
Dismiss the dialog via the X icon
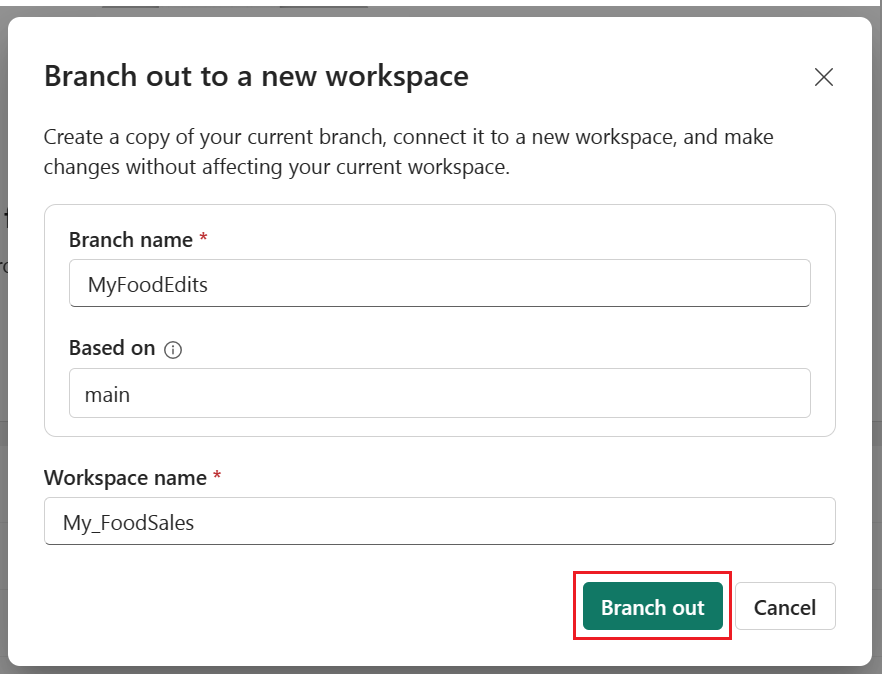point(823,76)
